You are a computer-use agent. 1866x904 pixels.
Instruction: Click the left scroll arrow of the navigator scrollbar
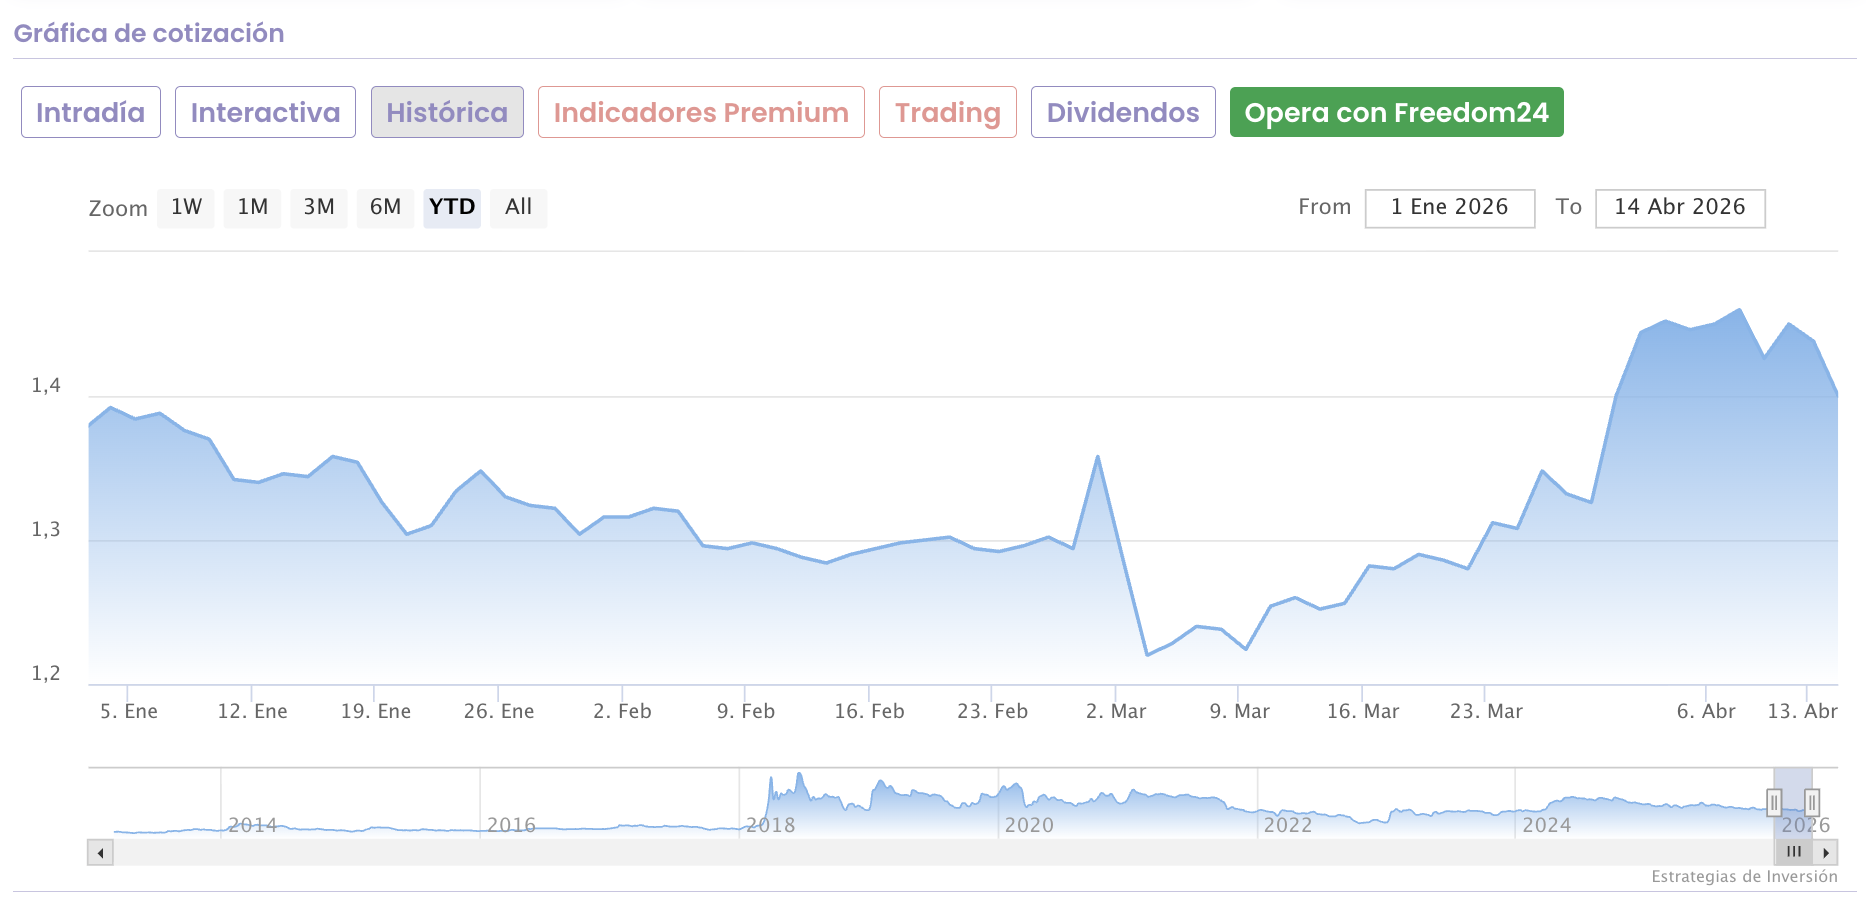click(x=100, y=853)
